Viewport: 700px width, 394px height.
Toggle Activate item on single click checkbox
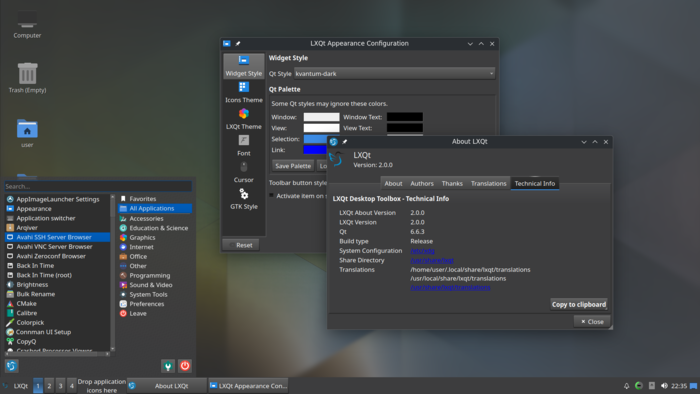(271, 195)
